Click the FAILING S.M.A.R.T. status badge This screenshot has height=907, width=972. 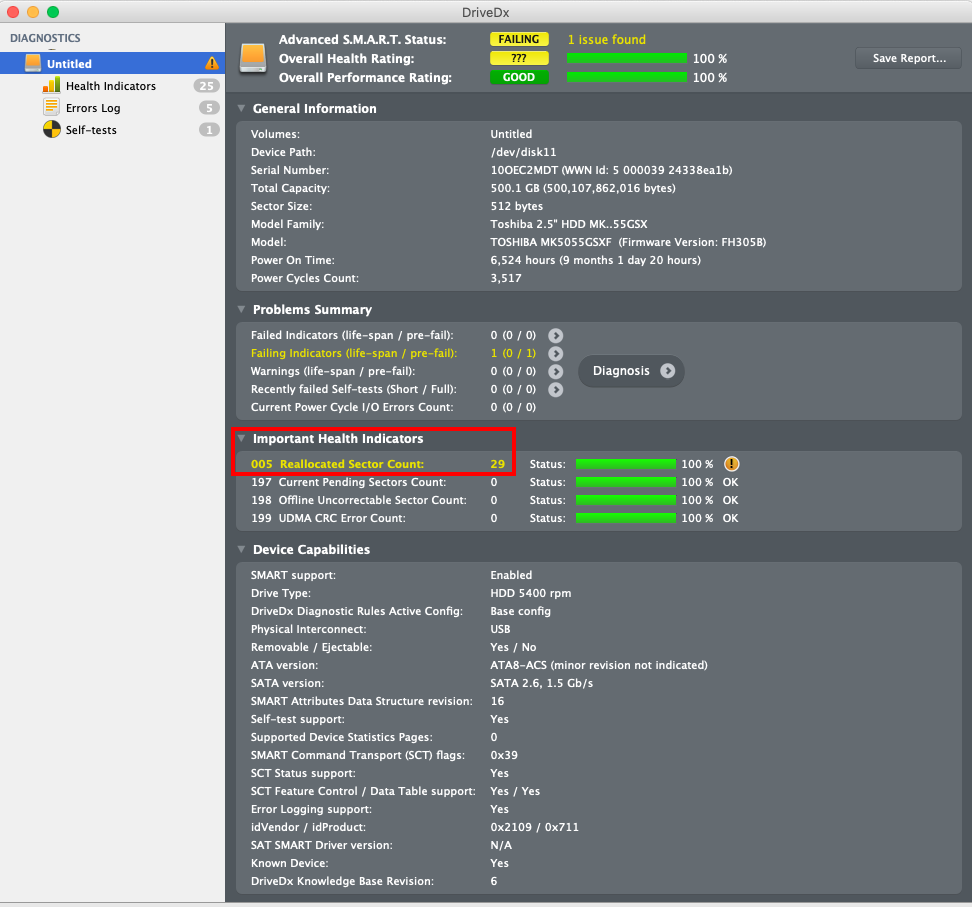point(519,40)
